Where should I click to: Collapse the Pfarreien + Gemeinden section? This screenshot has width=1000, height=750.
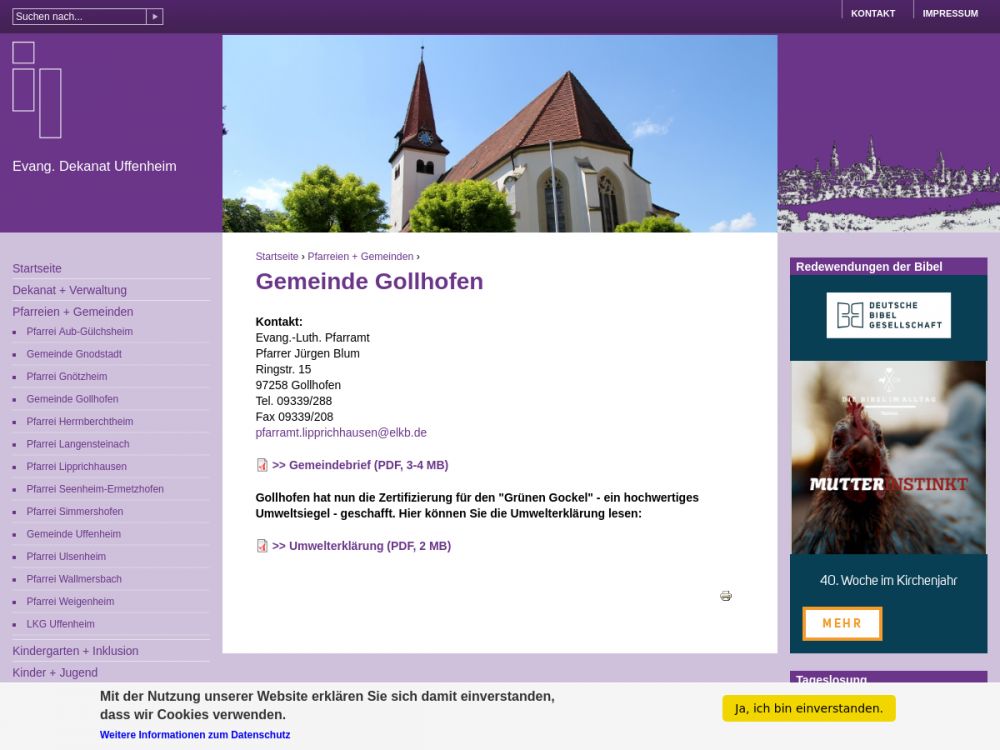(72, 312)
